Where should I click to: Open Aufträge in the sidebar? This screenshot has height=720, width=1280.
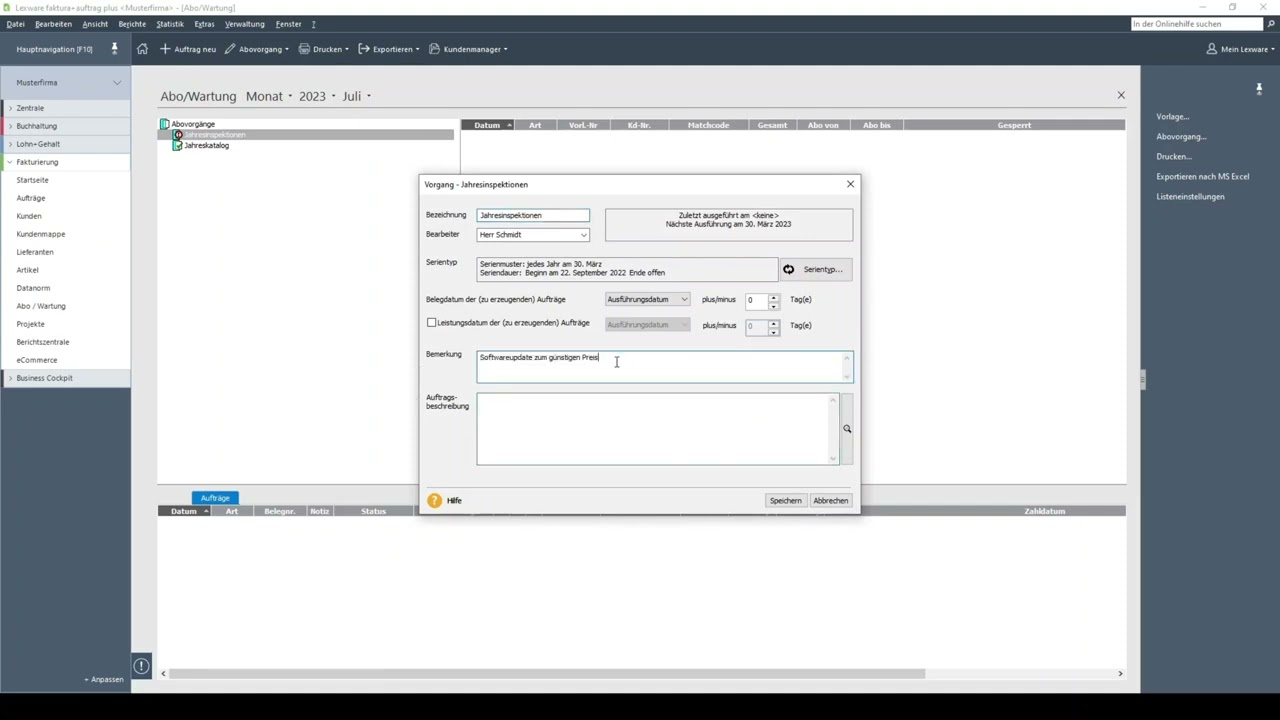[x=30, y=198]
